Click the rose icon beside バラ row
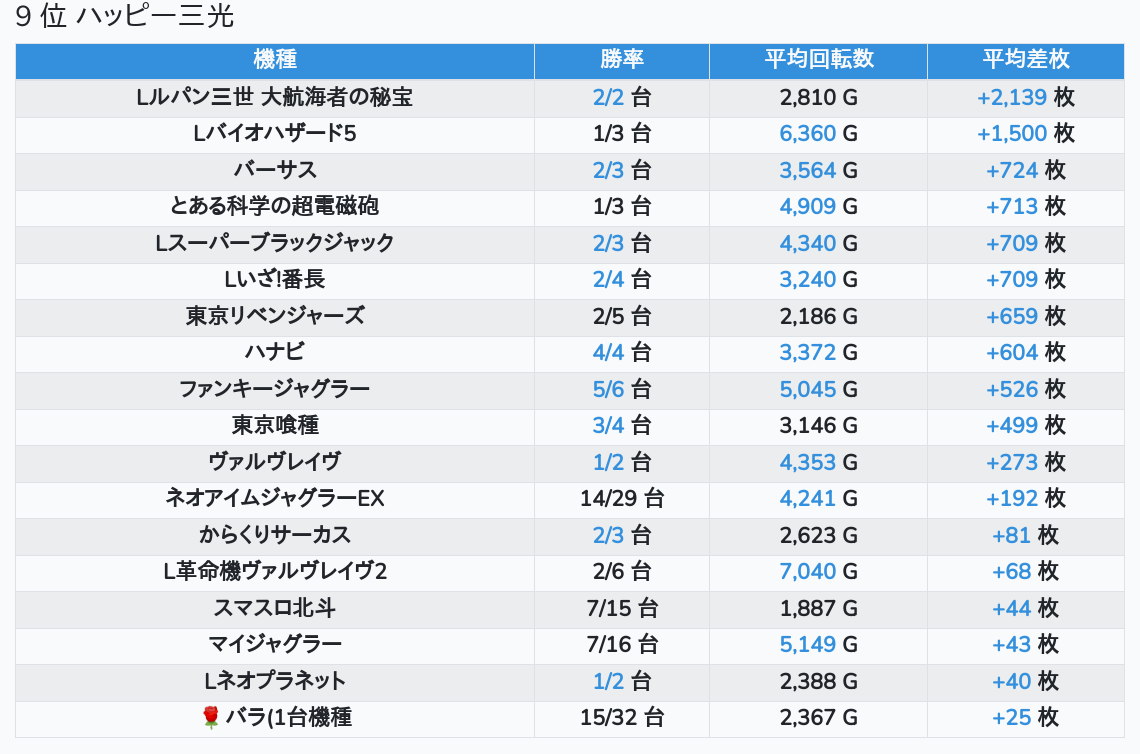This screenshot has width=1140, height=754. [x=210, y=717]
